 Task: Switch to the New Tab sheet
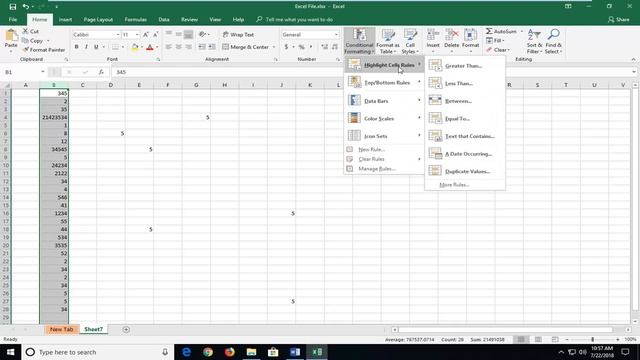(x=62, y=329)
